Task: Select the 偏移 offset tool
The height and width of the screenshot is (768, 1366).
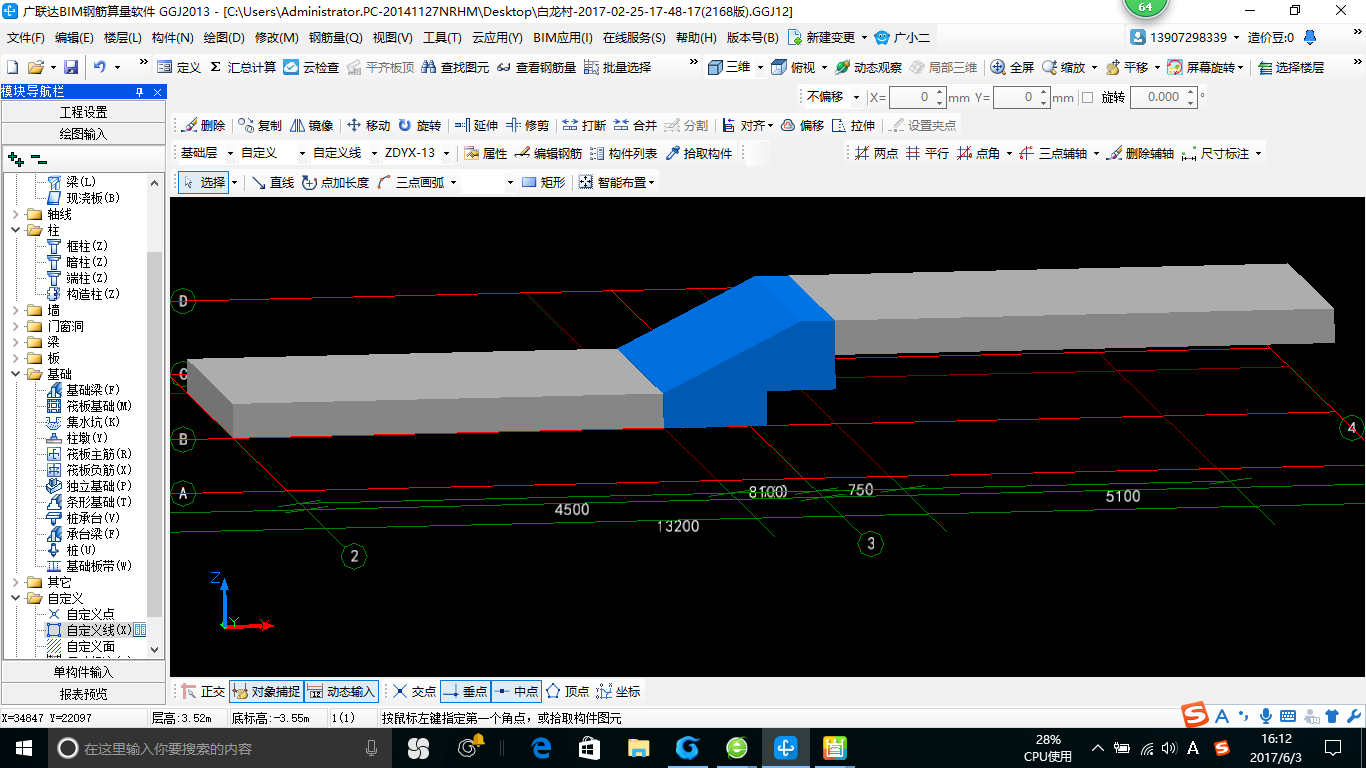Action: (x=803, y=126)
